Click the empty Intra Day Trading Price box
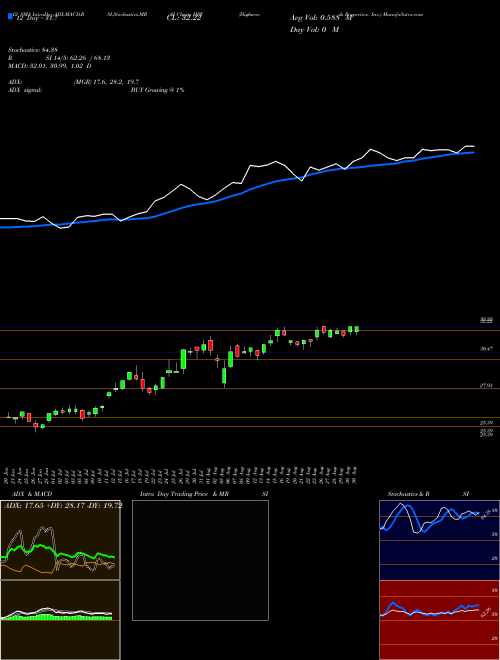The width and height of the screenshot is (500, 660). point(200,560)
